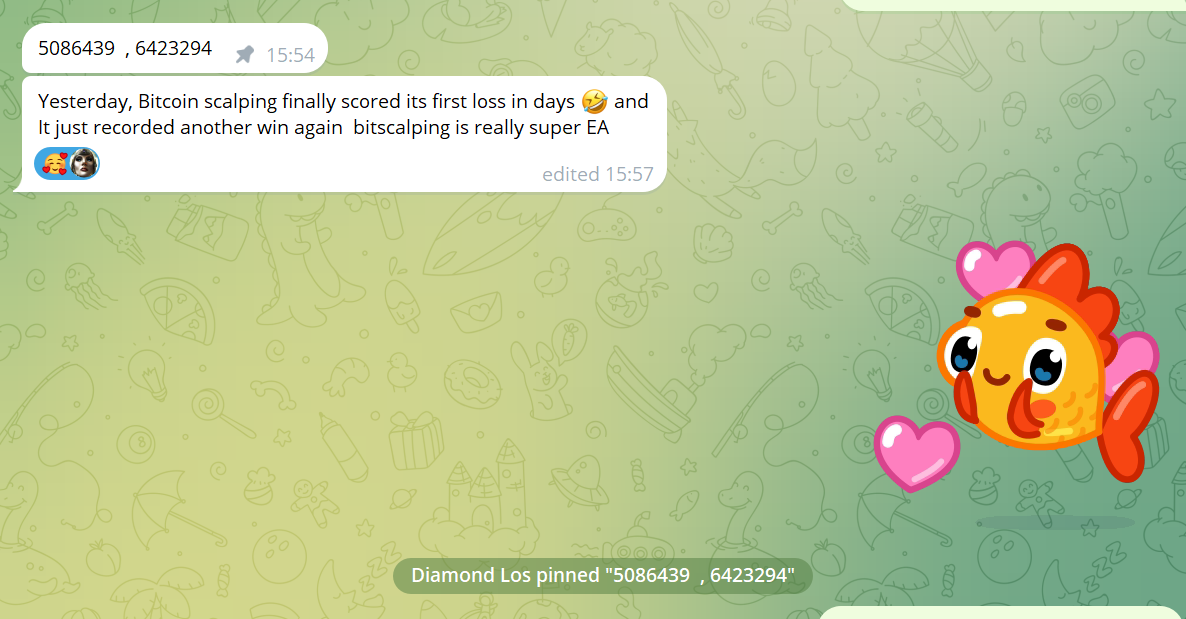Toggle the smiling-hearts emoji reaction
Viewport: 1186px width, 619px height.
[x=54, y=163]
